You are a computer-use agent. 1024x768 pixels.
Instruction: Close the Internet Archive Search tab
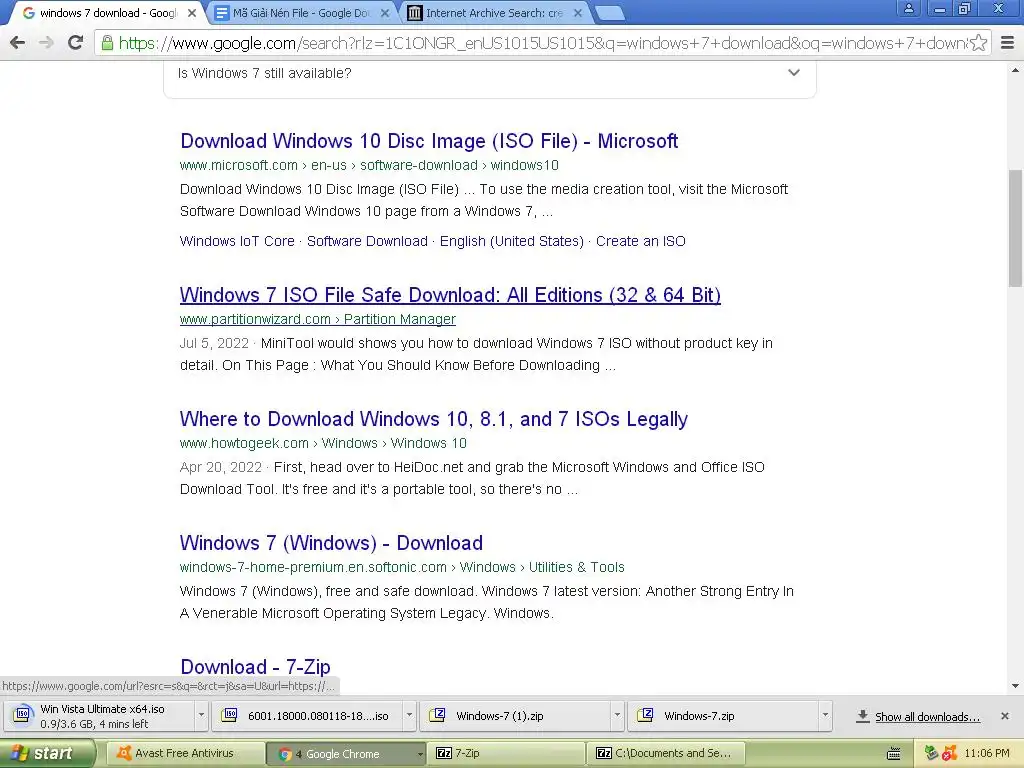[578, 12]
